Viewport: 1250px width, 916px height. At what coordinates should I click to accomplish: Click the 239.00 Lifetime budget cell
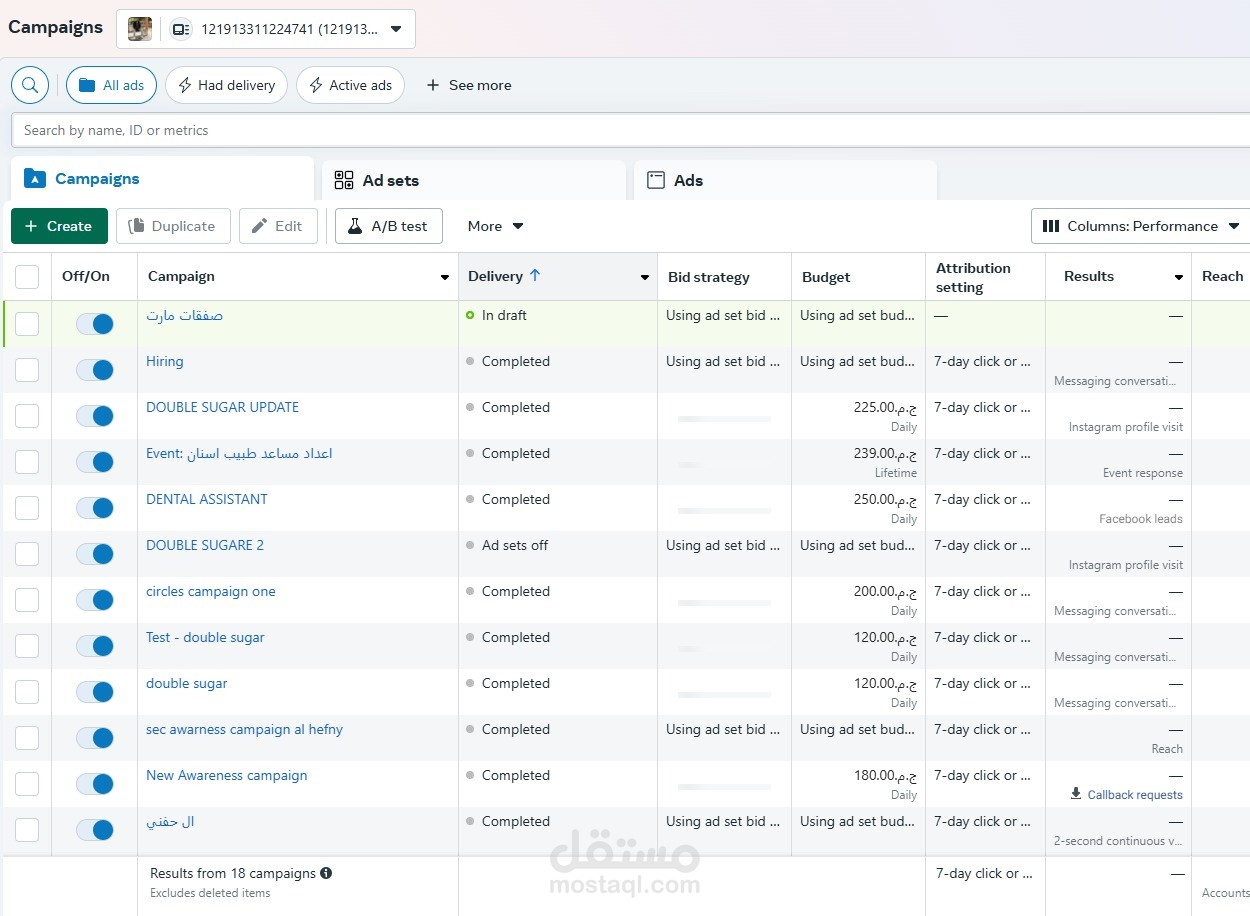point(885,453)
